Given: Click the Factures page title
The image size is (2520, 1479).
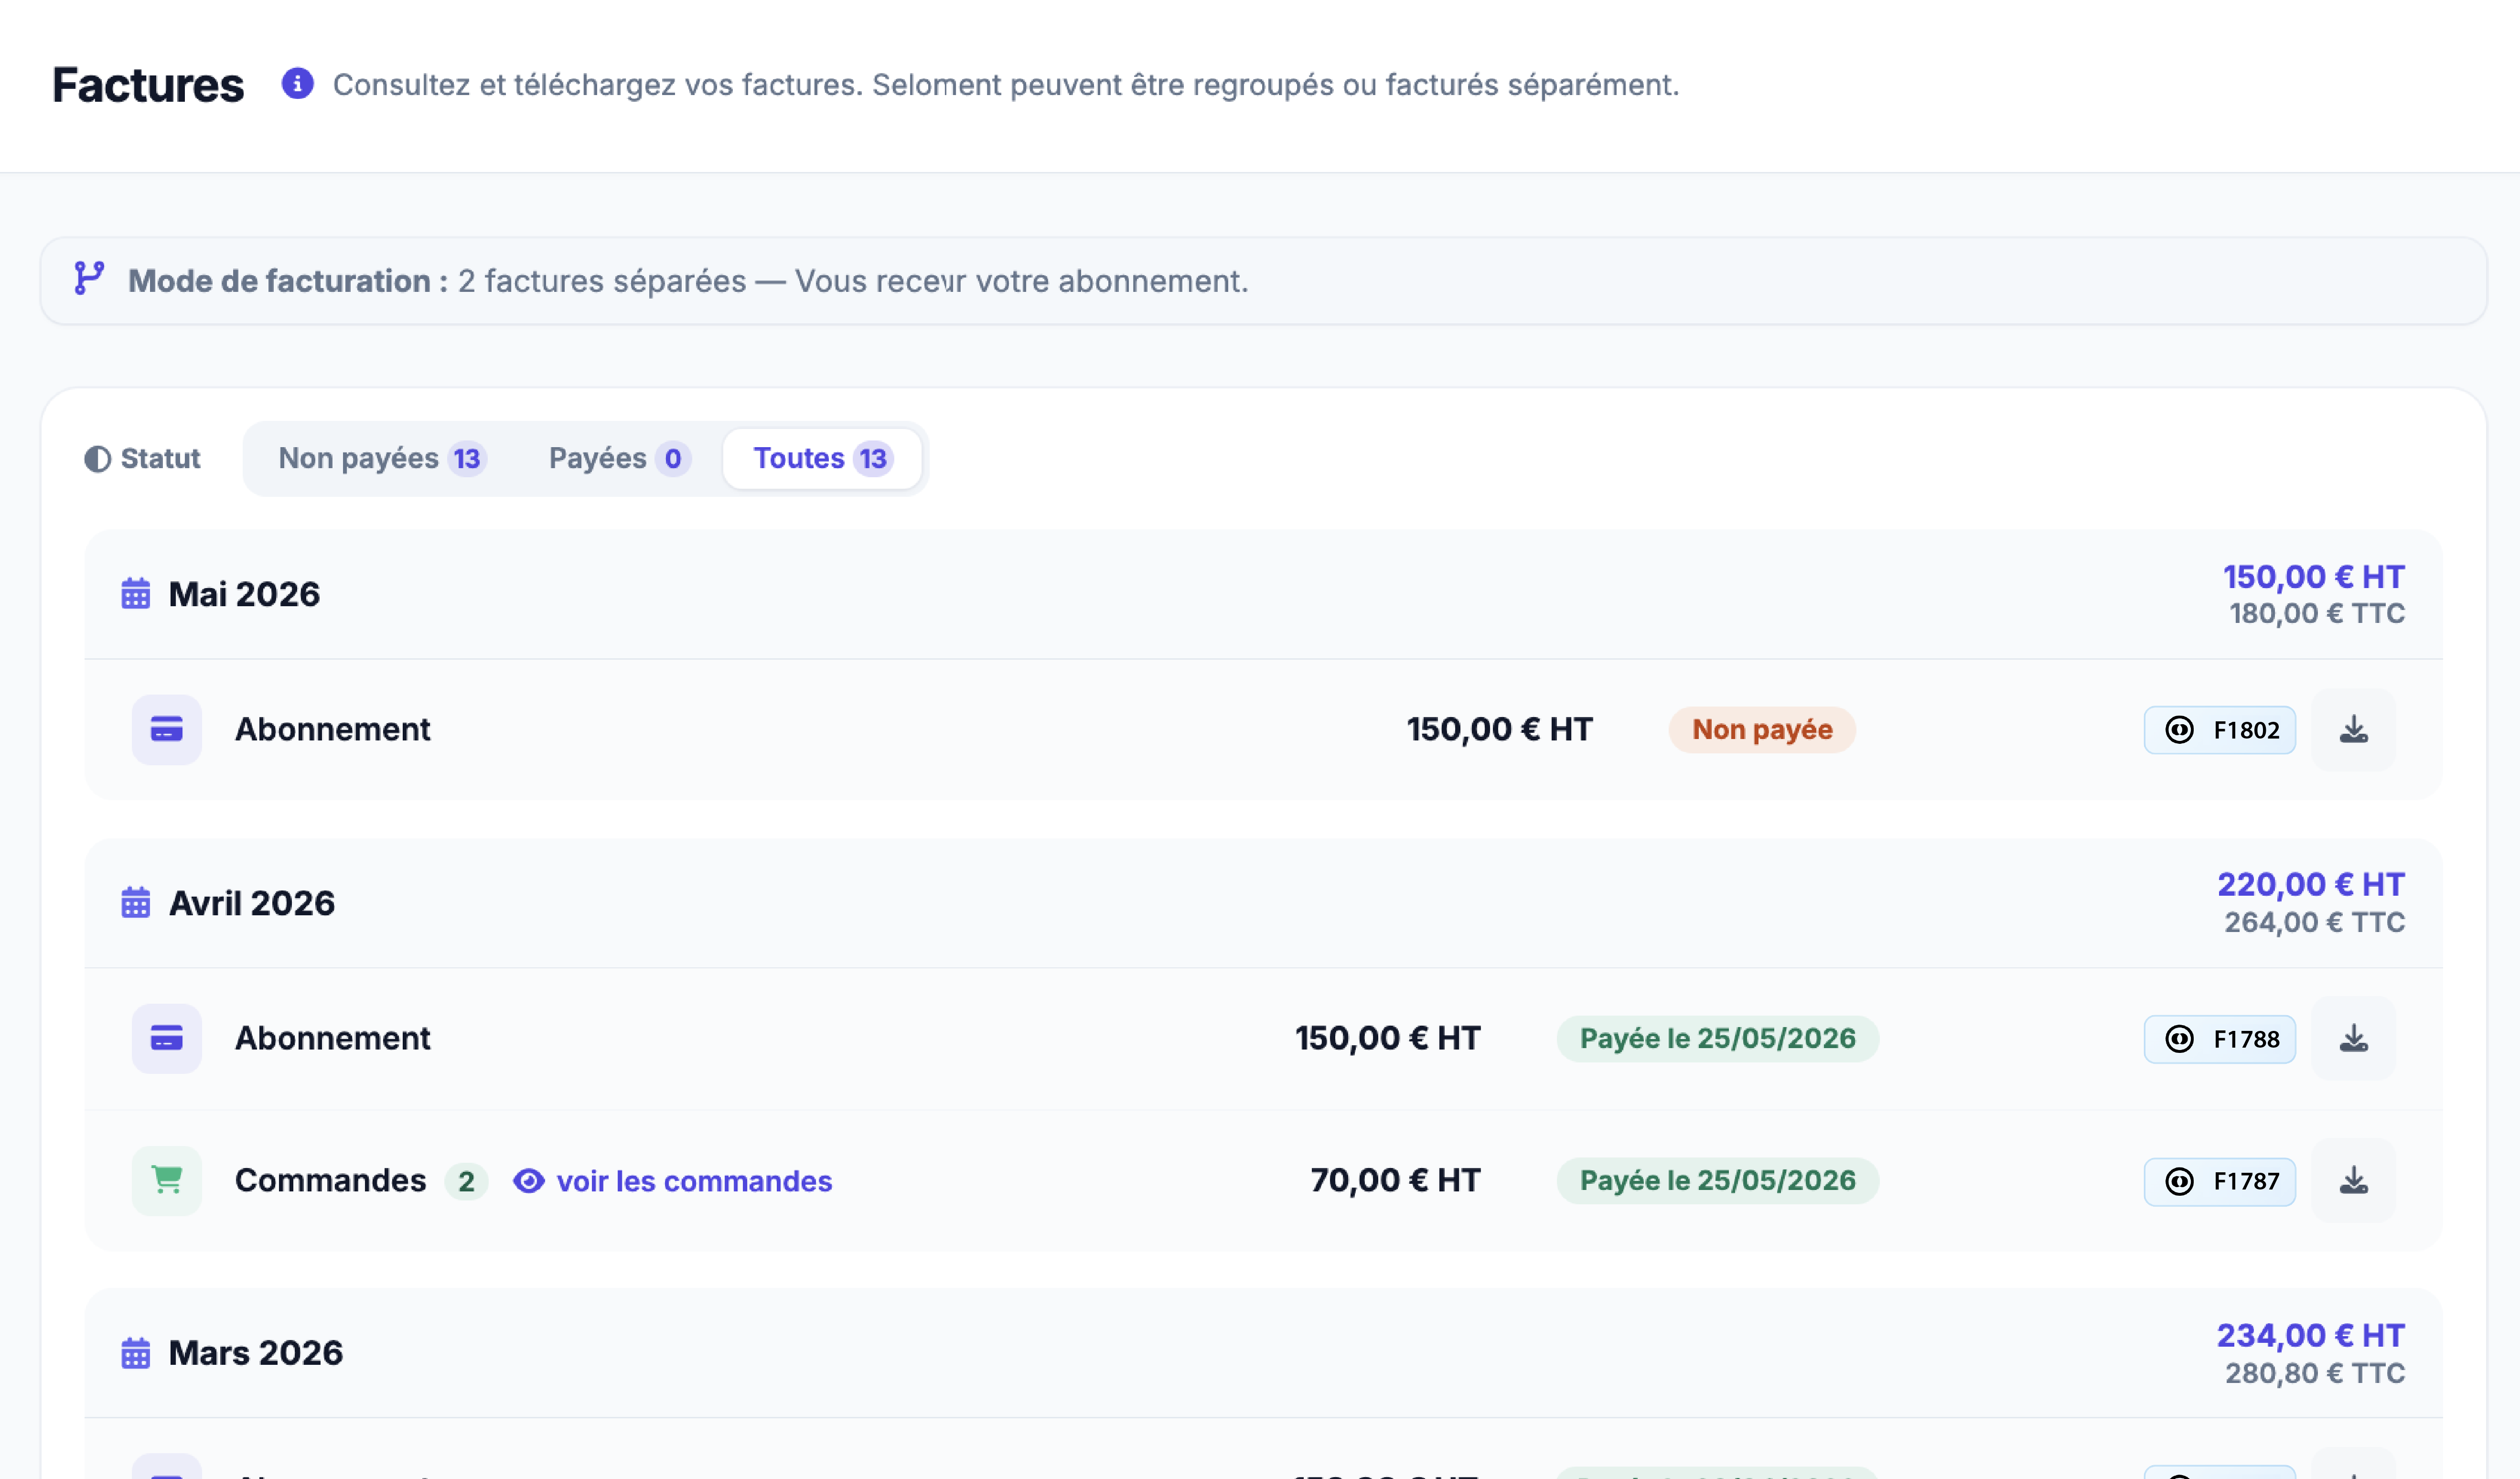Looking at the screenshot, I should click(x=148, y=85).
